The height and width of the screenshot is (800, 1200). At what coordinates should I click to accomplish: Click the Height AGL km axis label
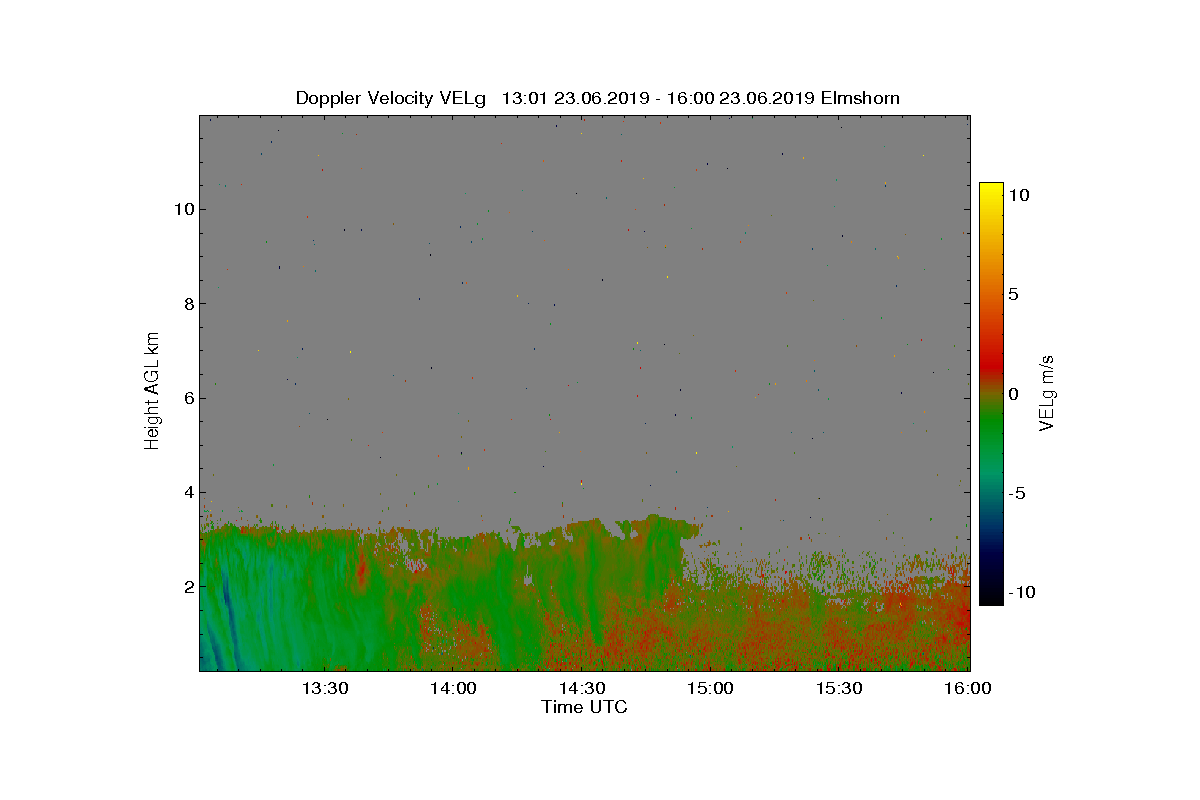pyautogui.click(x=152, y=390)
